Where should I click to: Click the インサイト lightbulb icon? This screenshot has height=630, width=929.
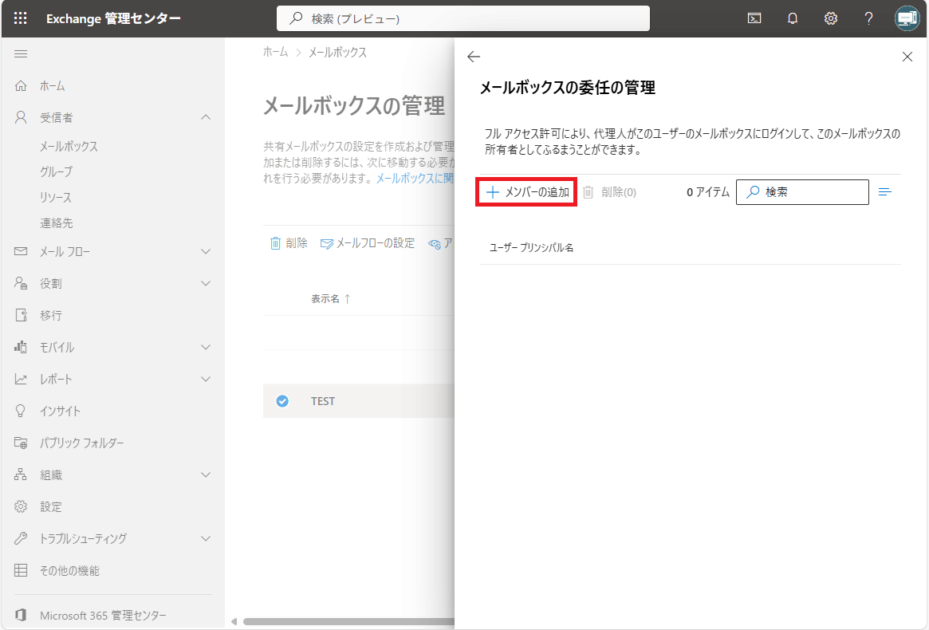point(21,411)
